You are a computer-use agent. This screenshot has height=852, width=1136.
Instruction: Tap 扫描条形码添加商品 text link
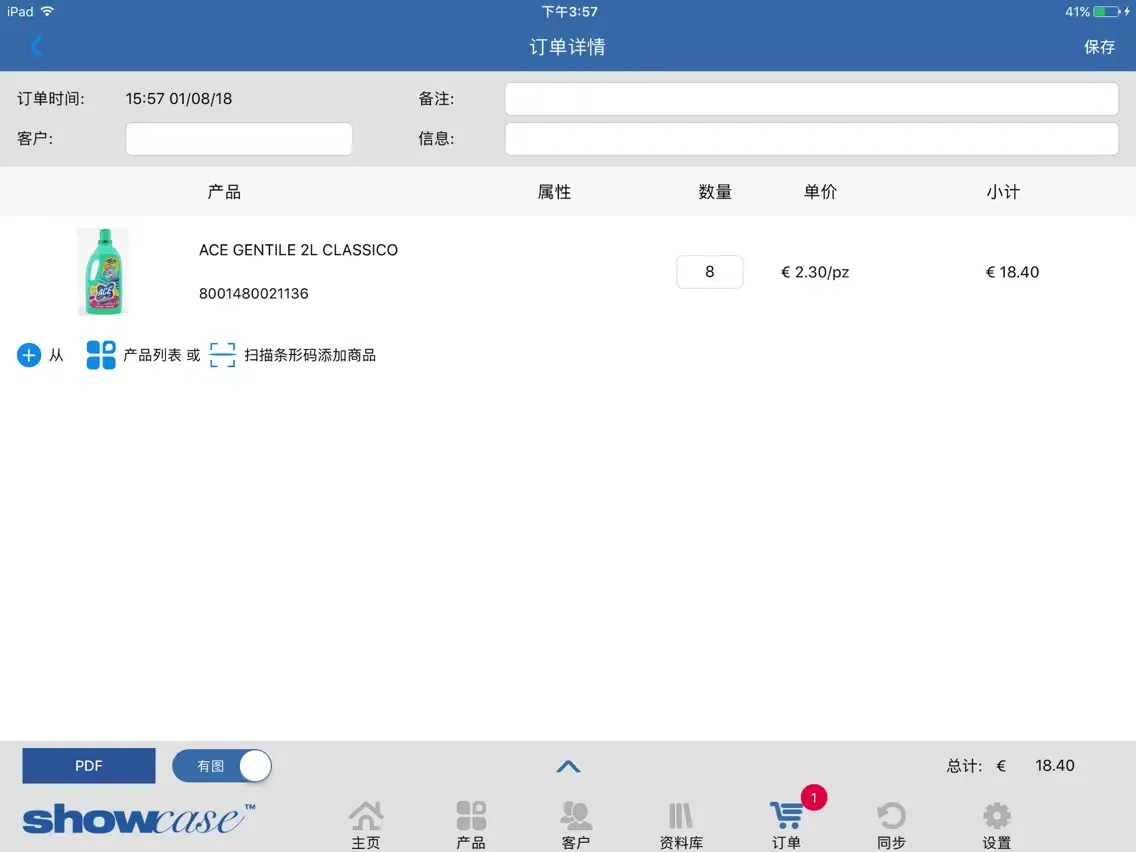click(x=310, y=355)
